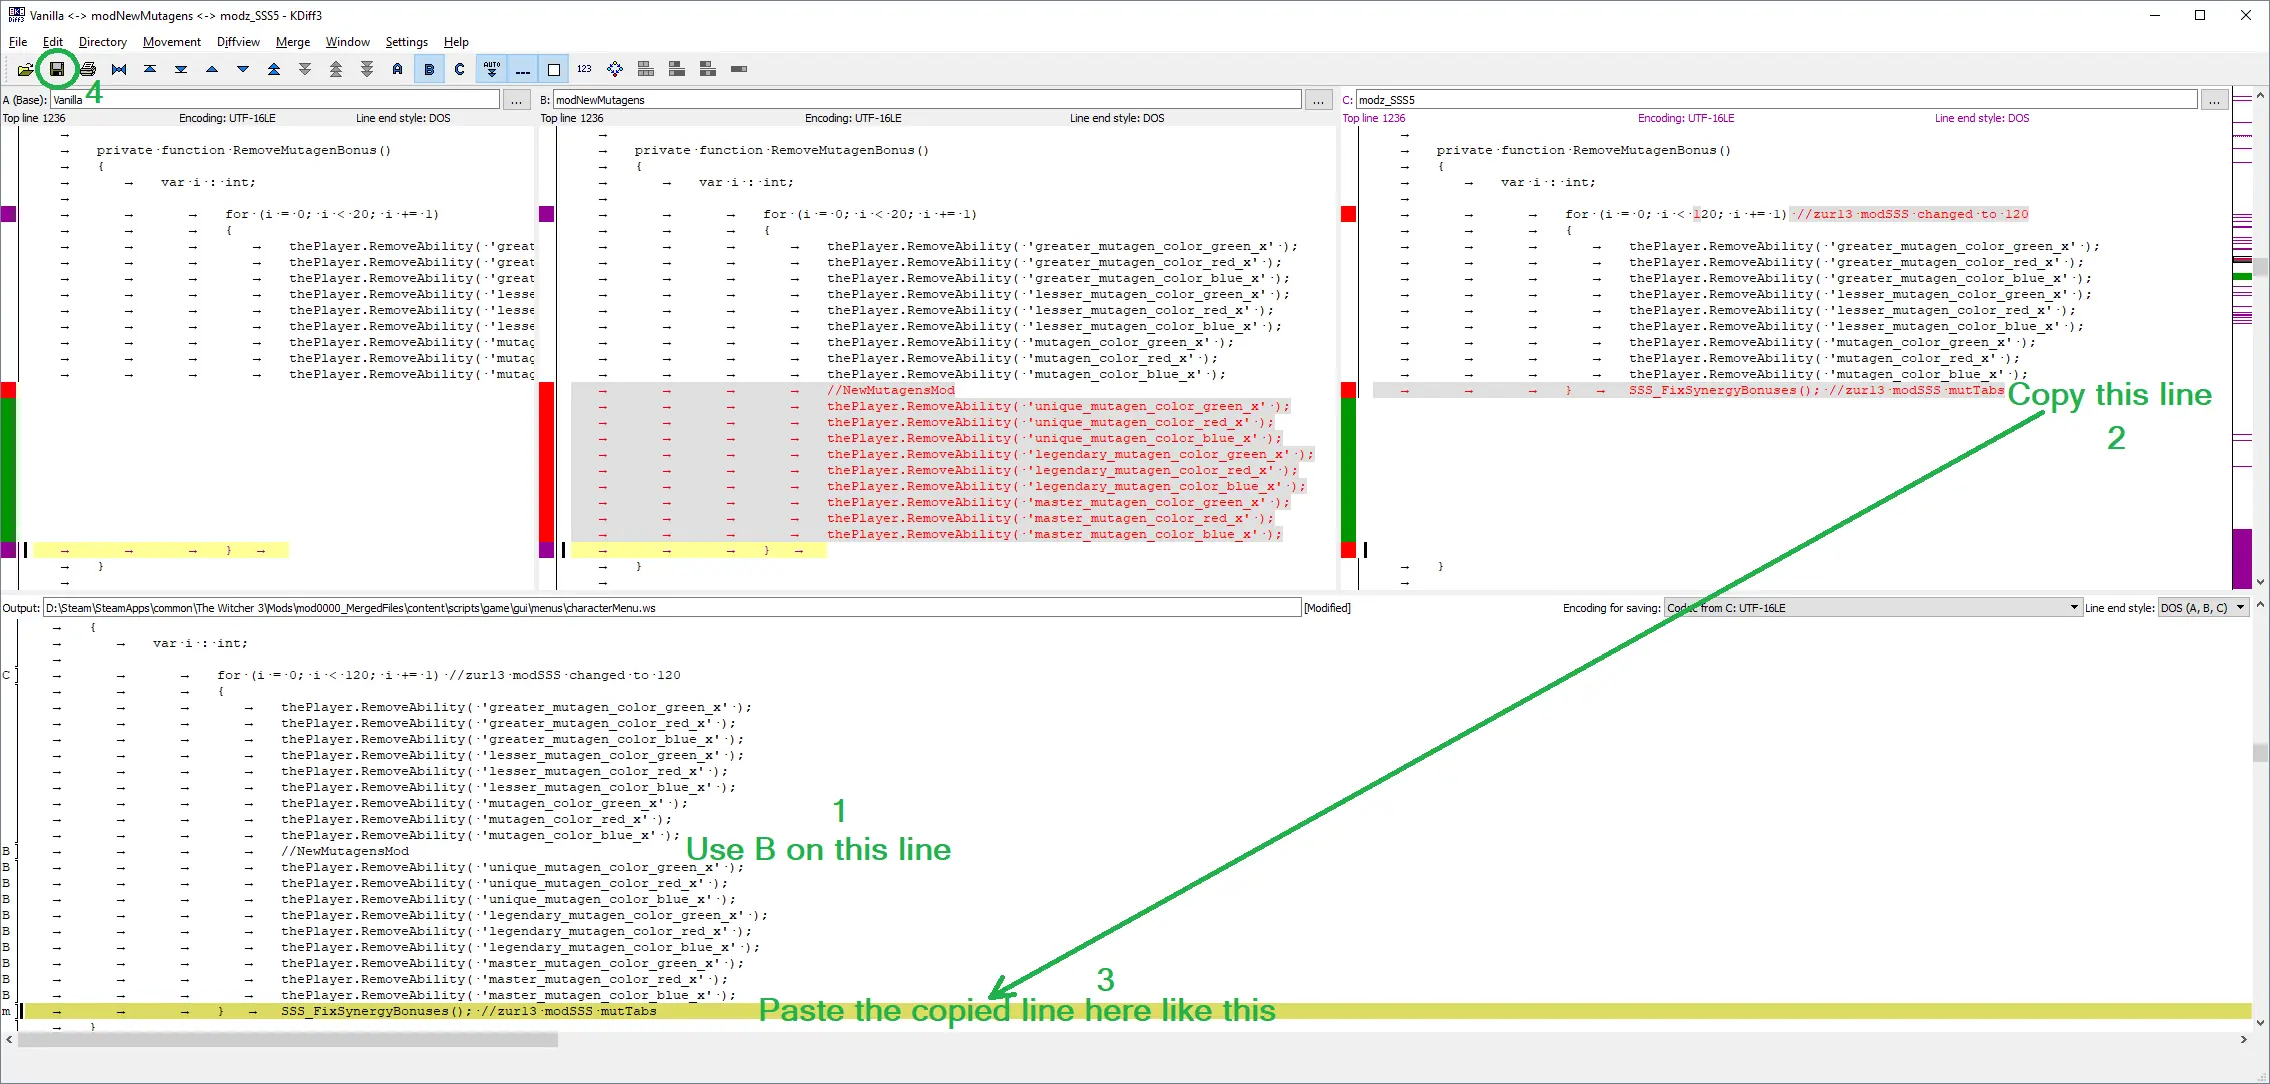
Task: Toggle select lines from B button
Action: pos(429,69)
